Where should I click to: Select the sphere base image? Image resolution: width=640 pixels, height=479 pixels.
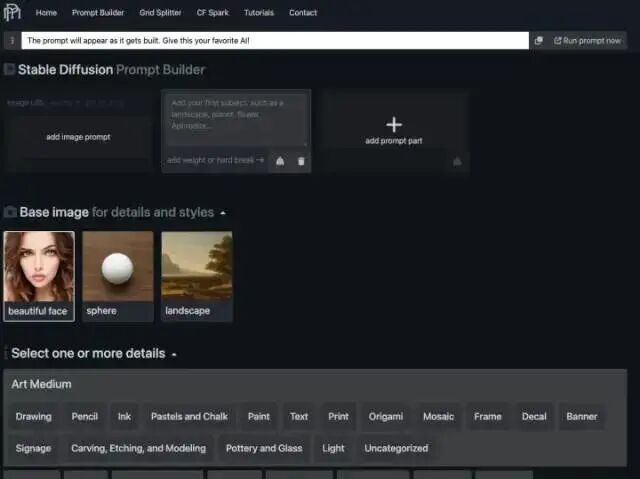(118, 276)
